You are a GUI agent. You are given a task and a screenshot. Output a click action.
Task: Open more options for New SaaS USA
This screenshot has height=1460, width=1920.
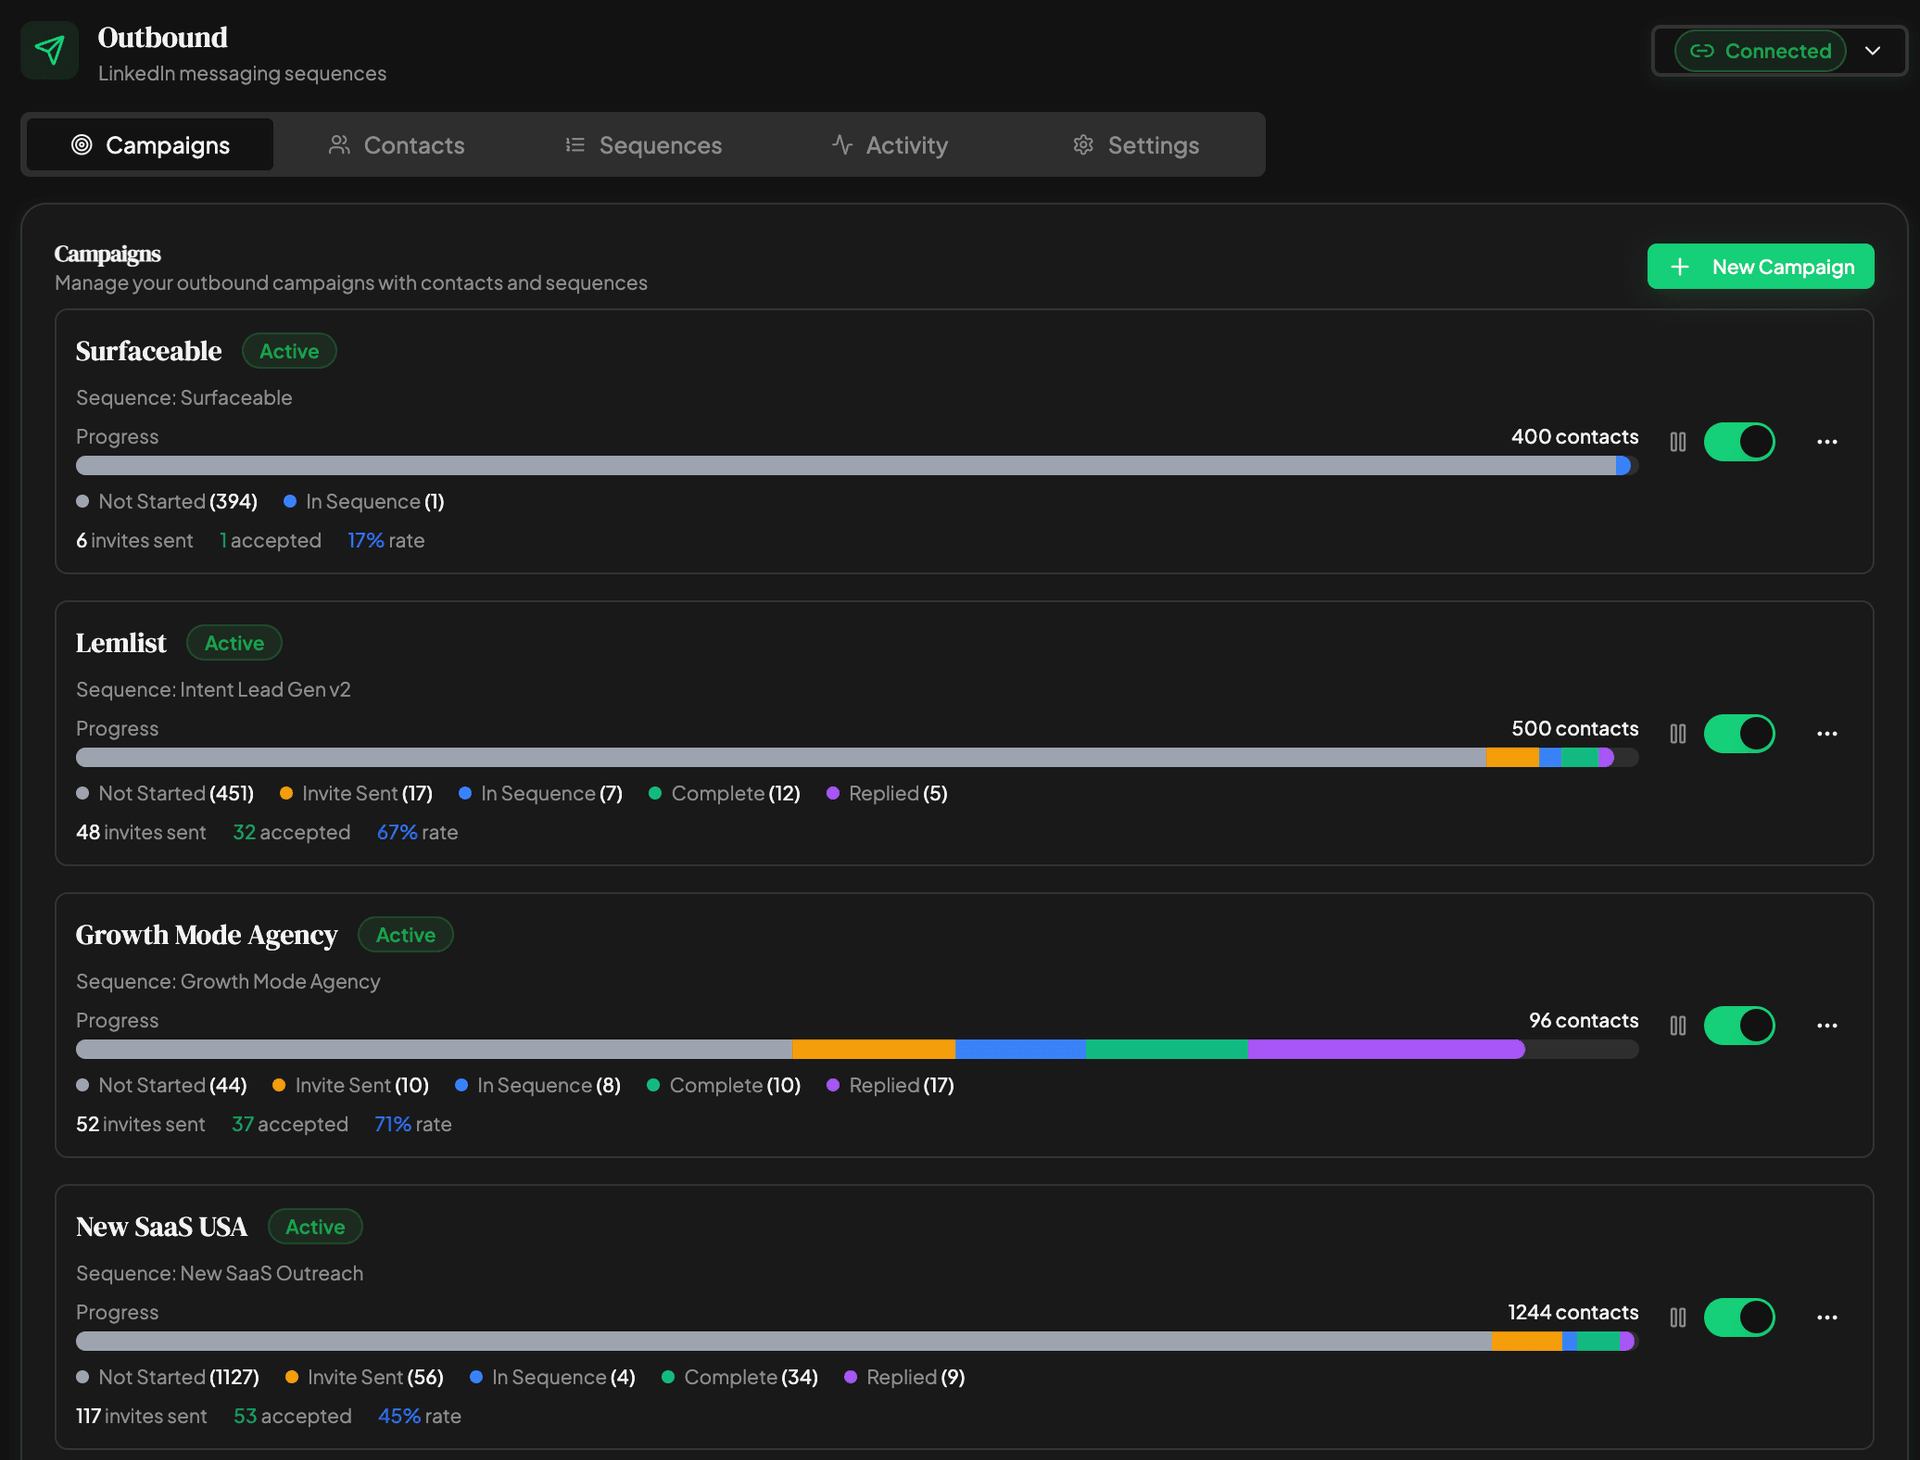point(1827,1317)
